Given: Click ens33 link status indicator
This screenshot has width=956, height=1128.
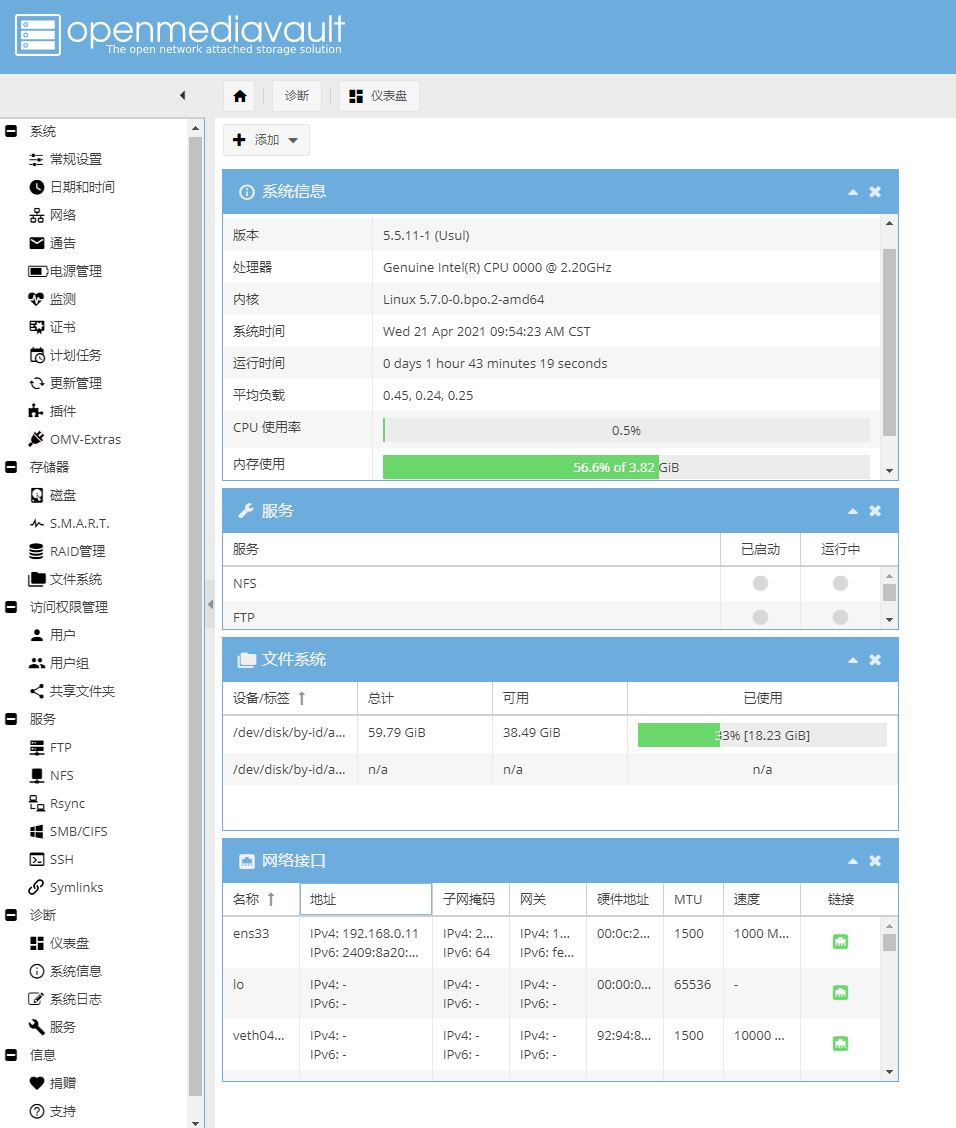Looking at the screenshot, I should (x=840, y=941).
